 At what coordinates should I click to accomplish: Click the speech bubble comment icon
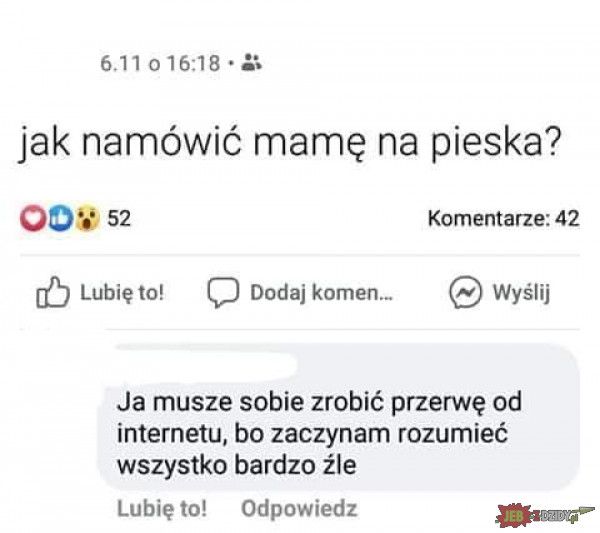click(223, 293)
